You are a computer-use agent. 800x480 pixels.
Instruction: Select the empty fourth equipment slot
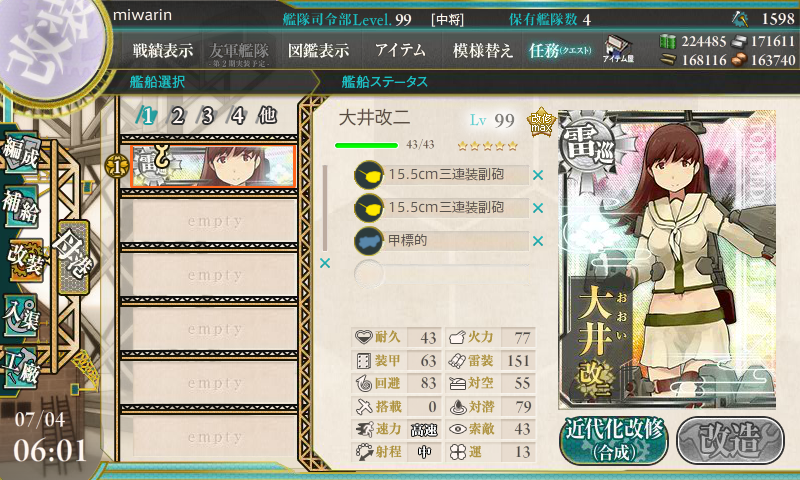[442, 273]
